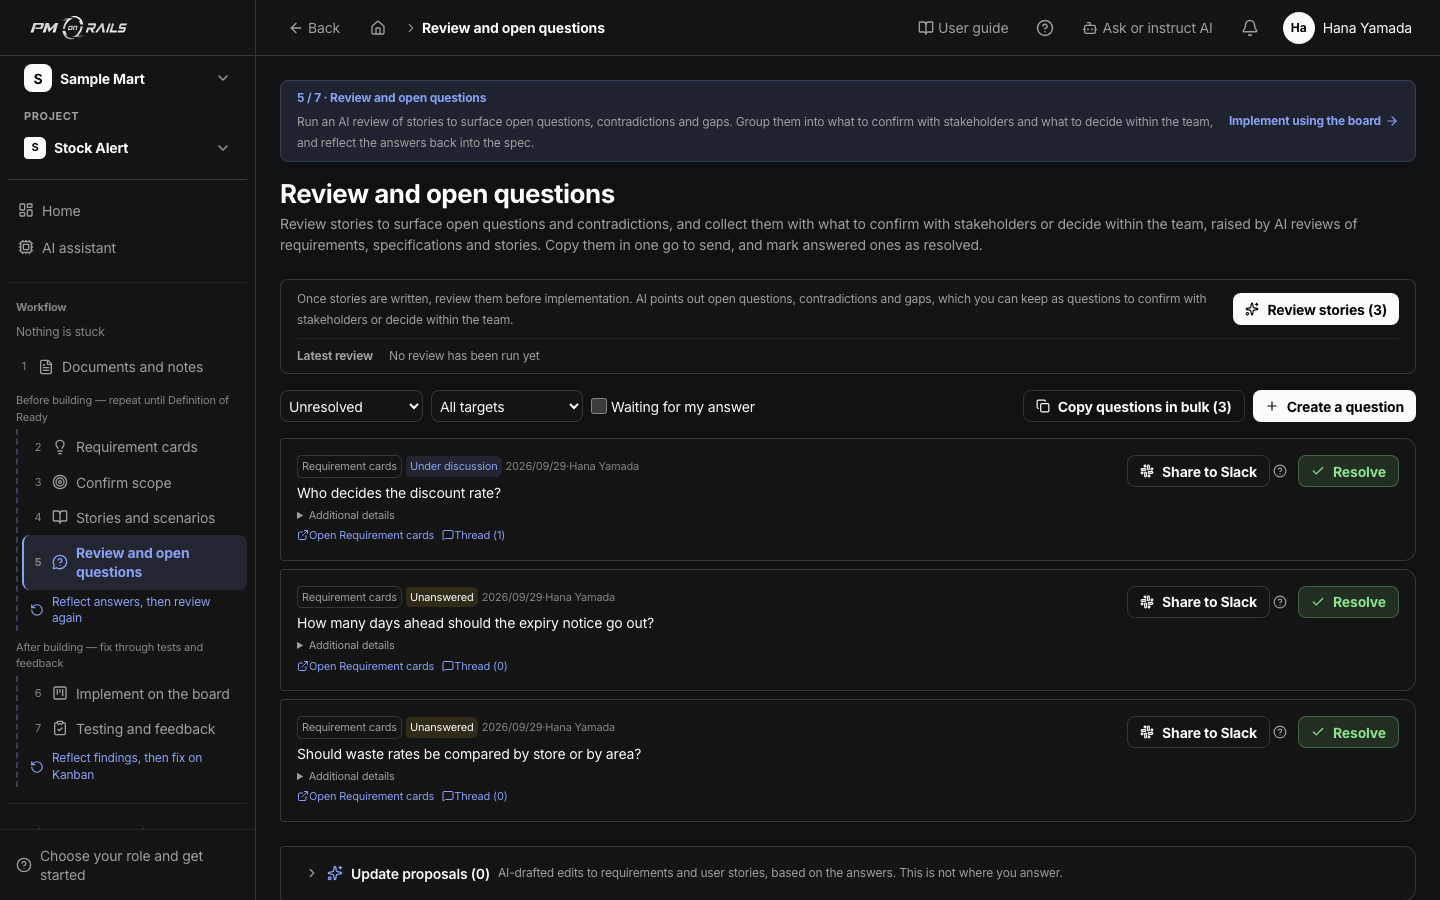This screenshot has width=1440, height=900.
Task: Open the All targets filter dropdown
Action: (x=507, y=406)
